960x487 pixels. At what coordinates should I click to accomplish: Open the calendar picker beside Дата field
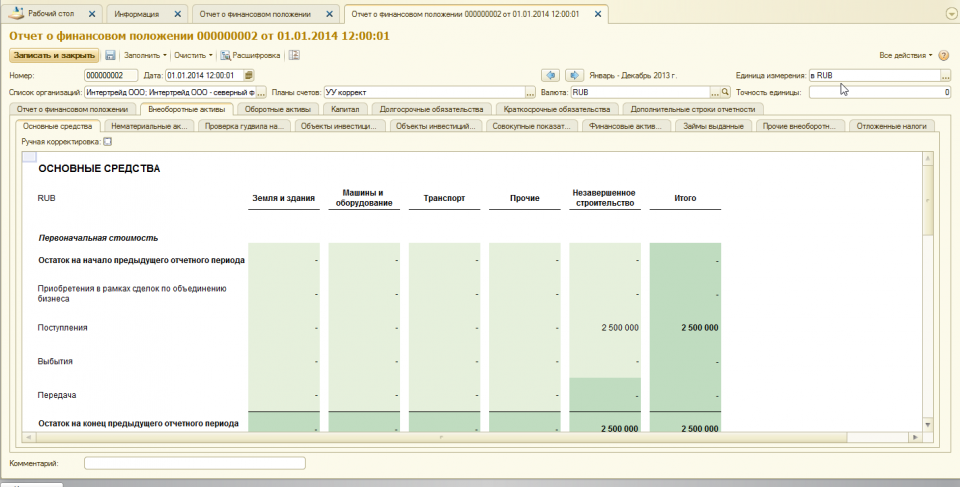(x=249, y=75)
